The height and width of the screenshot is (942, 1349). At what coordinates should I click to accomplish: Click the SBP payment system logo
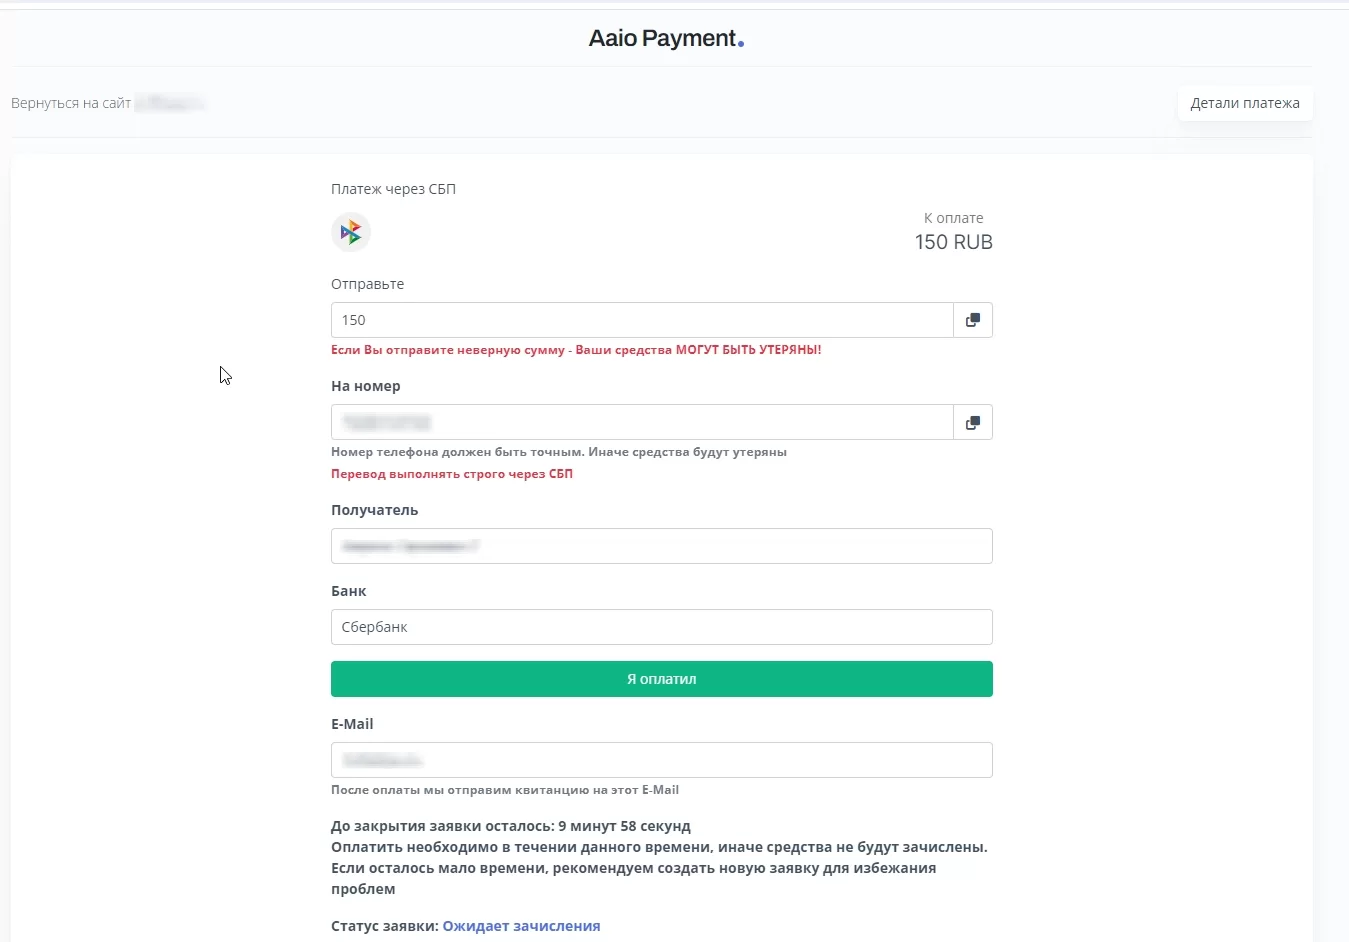point(351,233)
